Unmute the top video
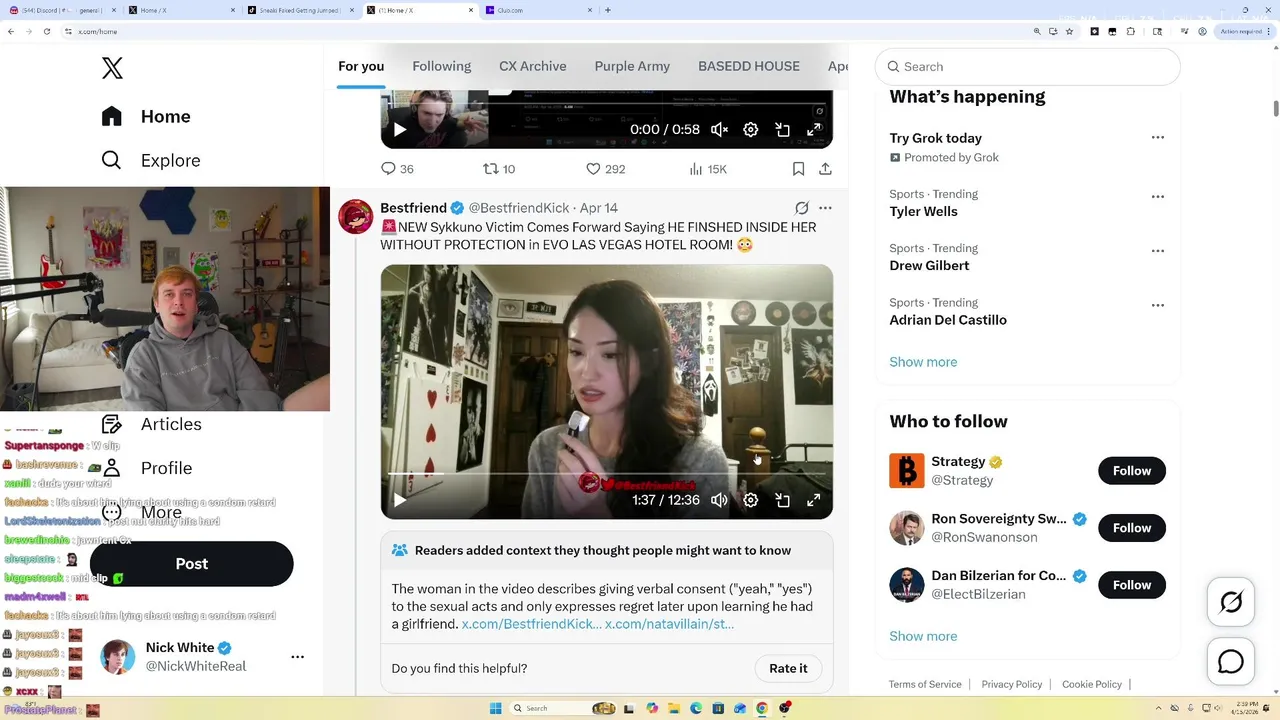The width and height of the screenshot is (1280, 720). pos(719,129)
